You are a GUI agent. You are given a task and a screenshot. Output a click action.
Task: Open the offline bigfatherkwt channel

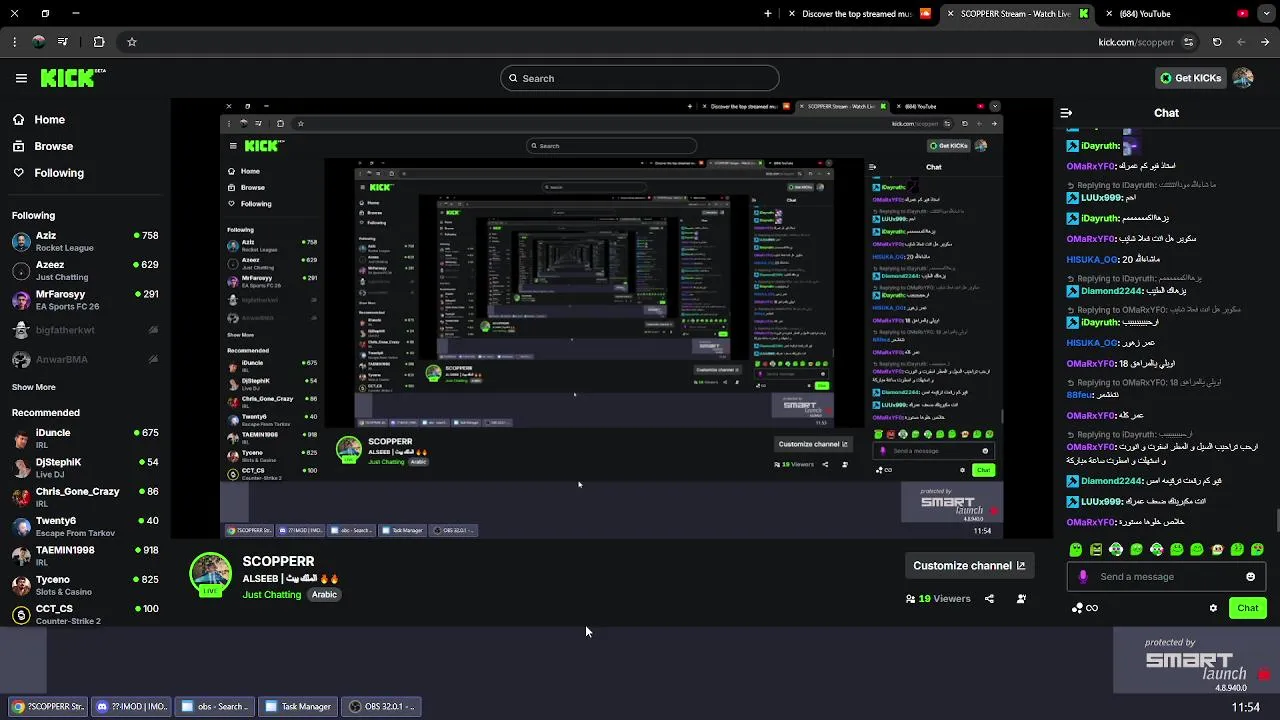coord(85,330)
